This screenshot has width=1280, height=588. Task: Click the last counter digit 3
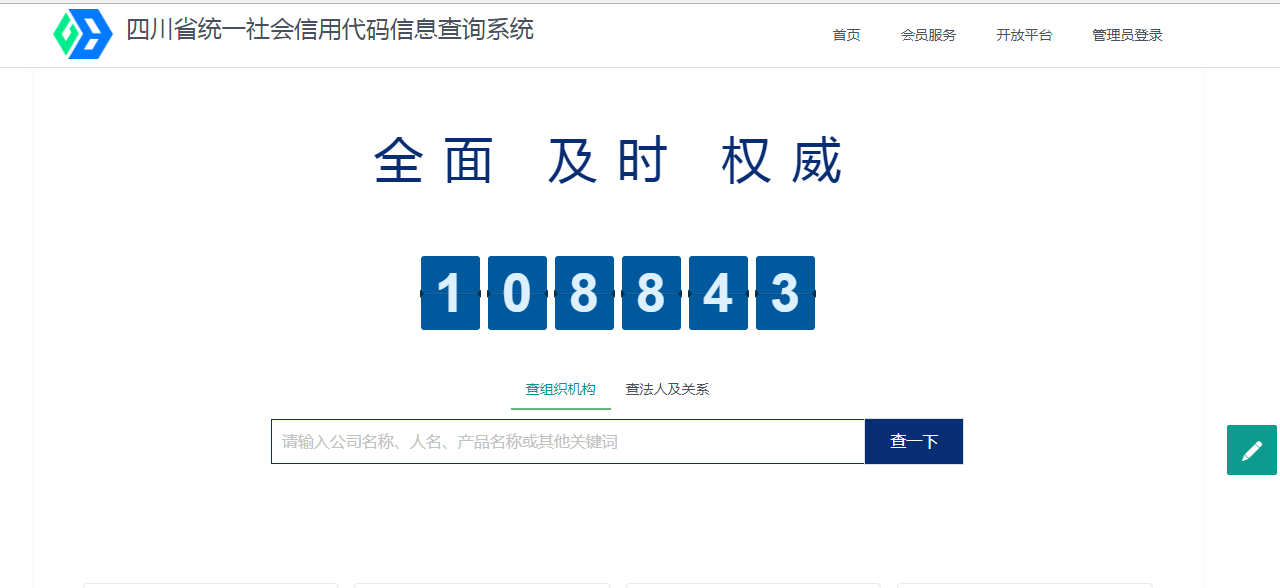[785, 293]
